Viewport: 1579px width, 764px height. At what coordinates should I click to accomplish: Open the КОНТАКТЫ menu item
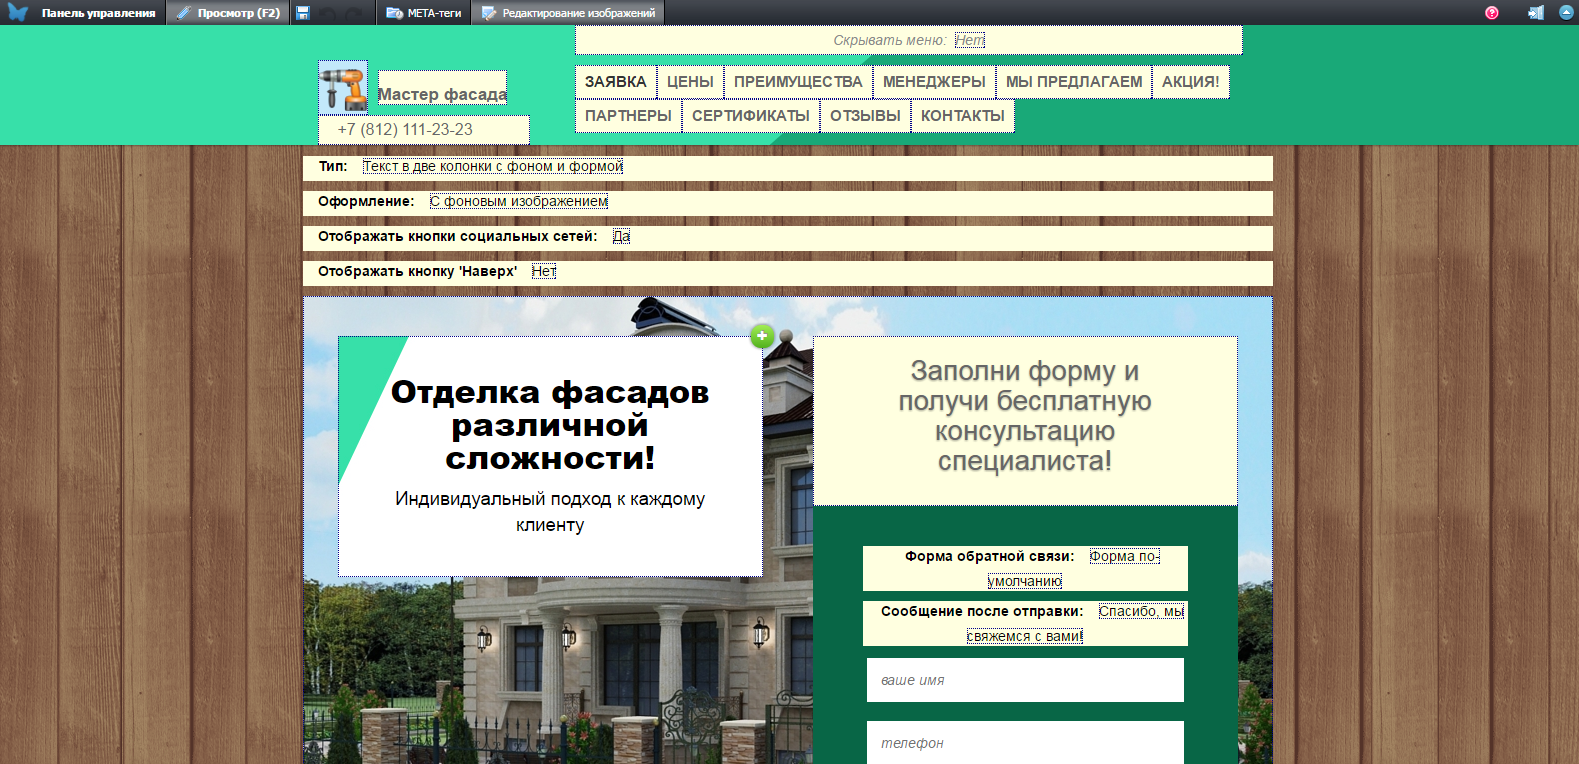pyautogui.click(x=963, y=116)
